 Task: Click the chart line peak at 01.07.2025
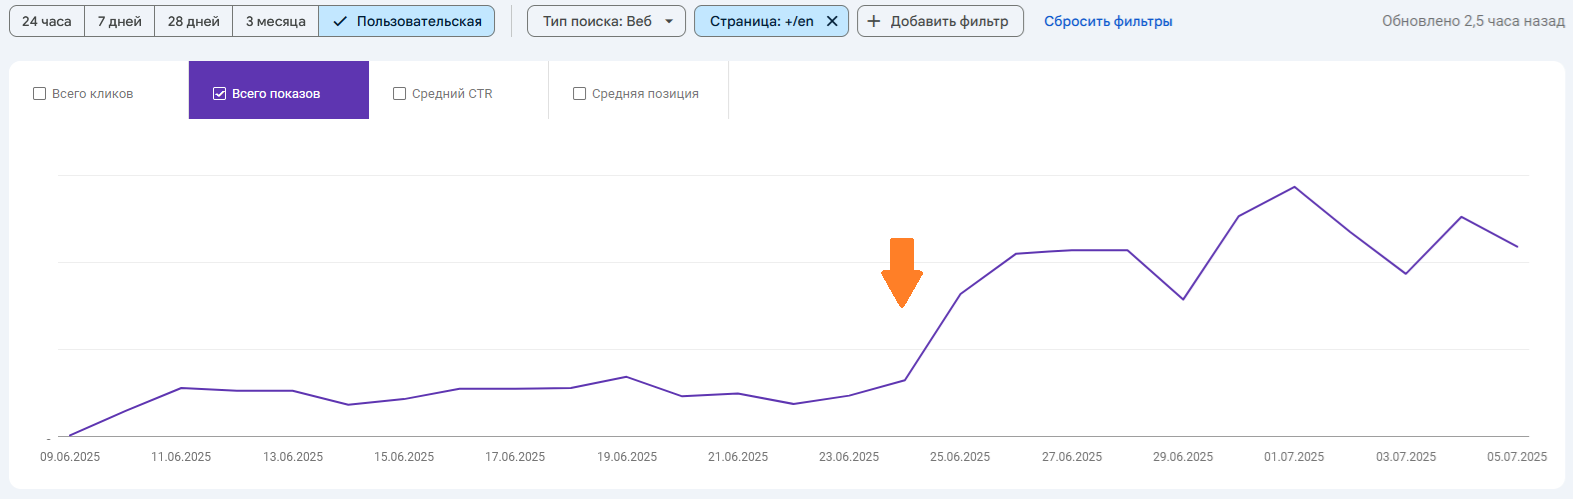[1295, 187]
